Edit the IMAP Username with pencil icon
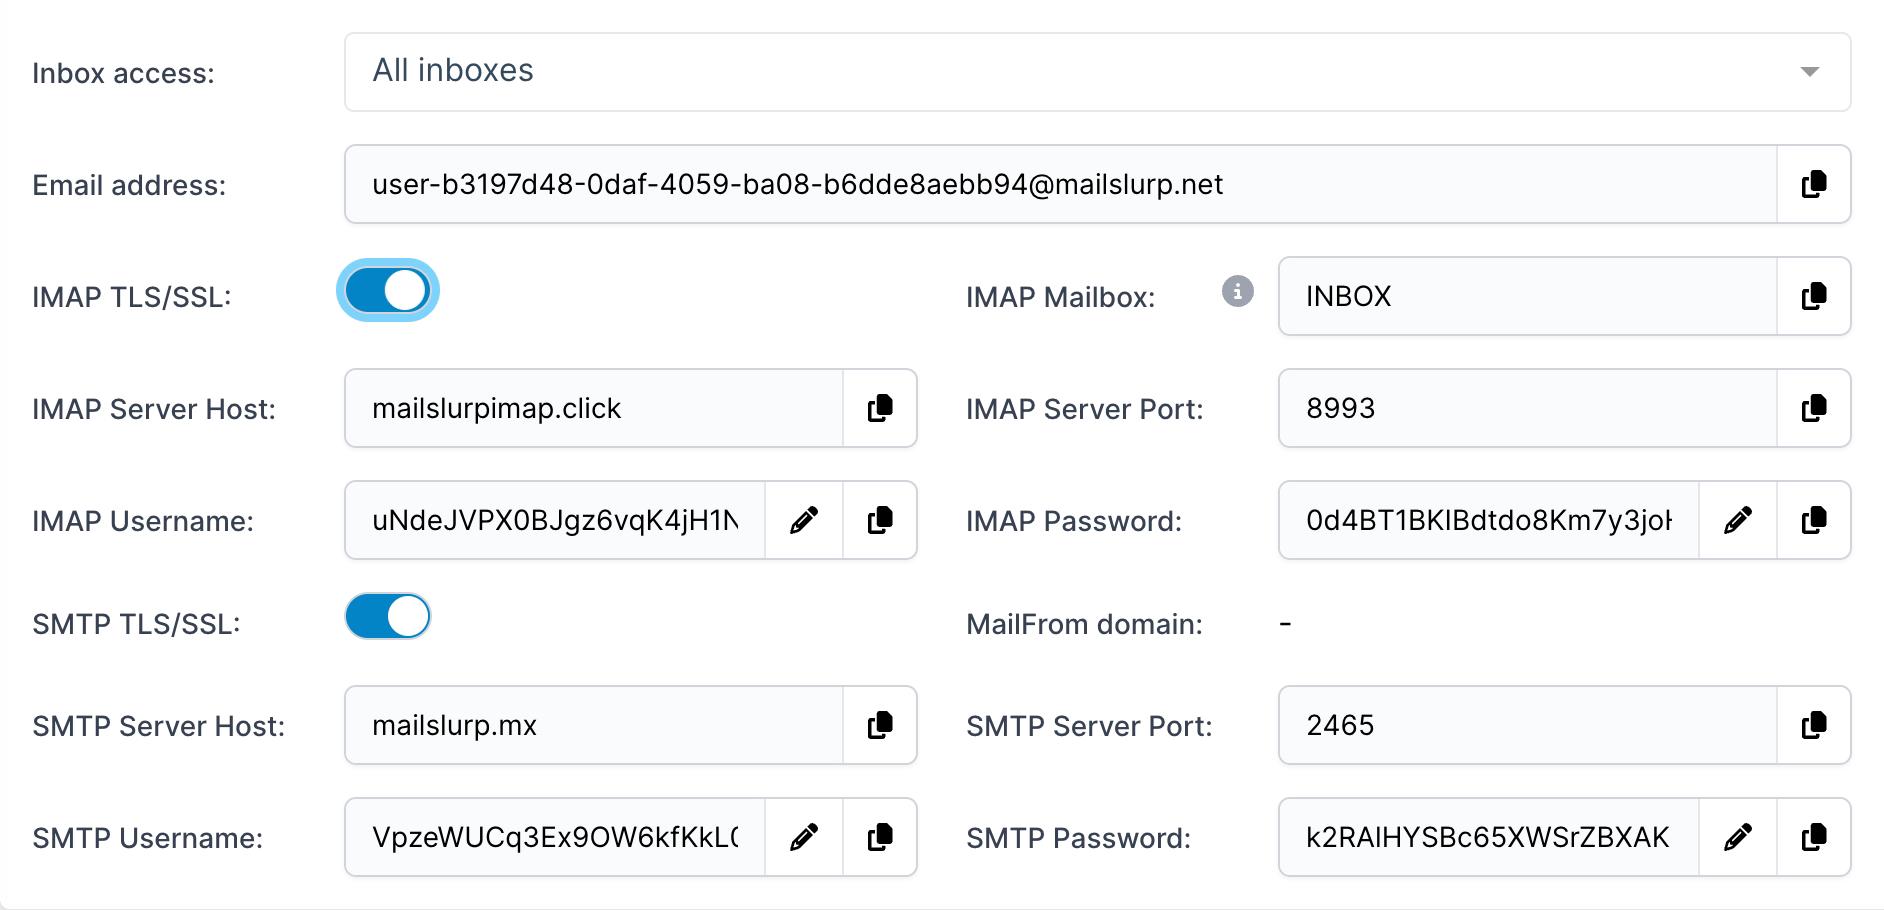The image size is (1884, 910). [803, 520]
